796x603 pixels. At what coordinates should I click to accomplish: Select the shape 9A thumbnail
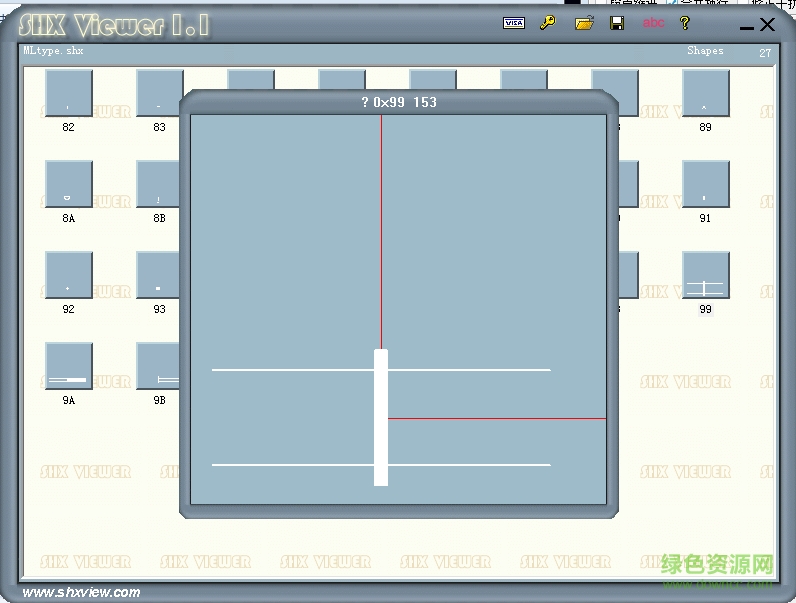pos(69,366)
